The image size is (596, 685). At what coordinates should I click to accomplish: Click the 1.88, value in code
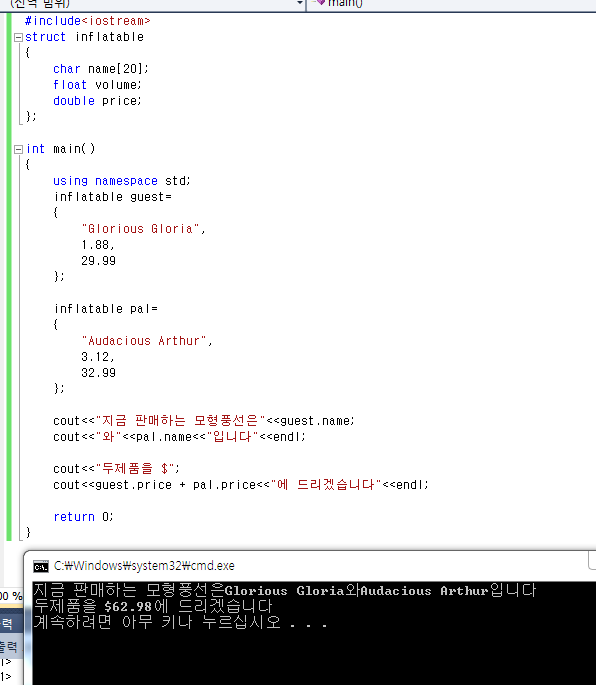point(98,245)
